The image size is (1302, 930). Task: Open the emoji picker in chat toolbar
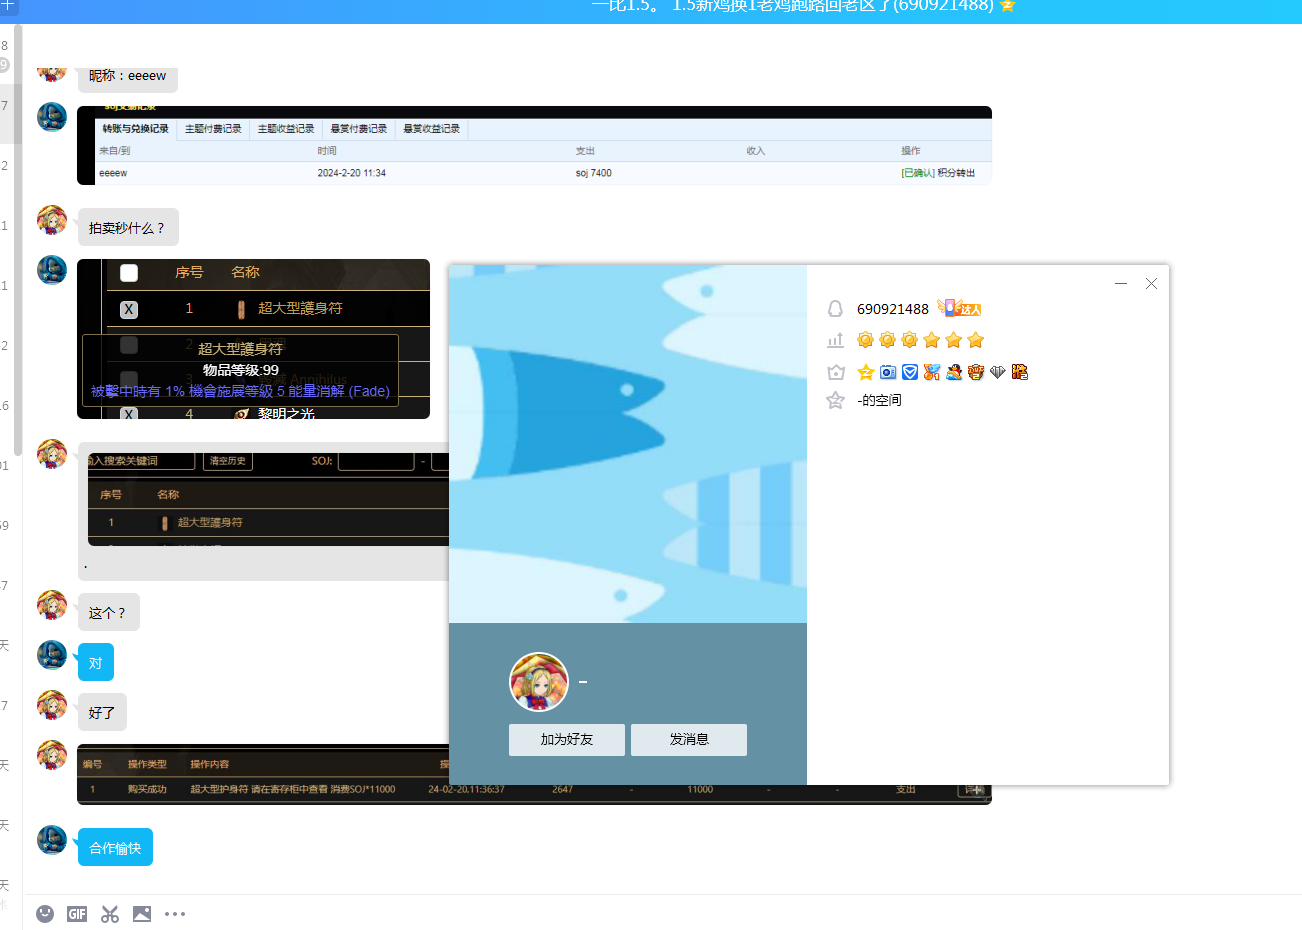tap(45, 914)
